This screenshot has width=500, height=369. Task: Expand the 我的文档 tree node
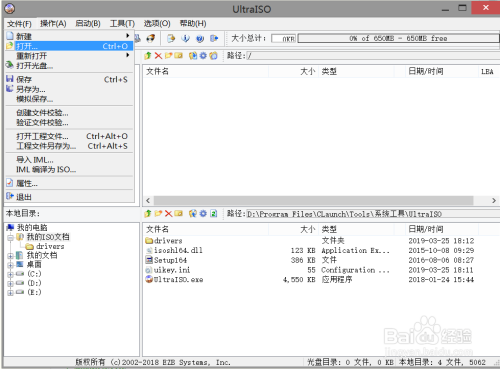10,256
